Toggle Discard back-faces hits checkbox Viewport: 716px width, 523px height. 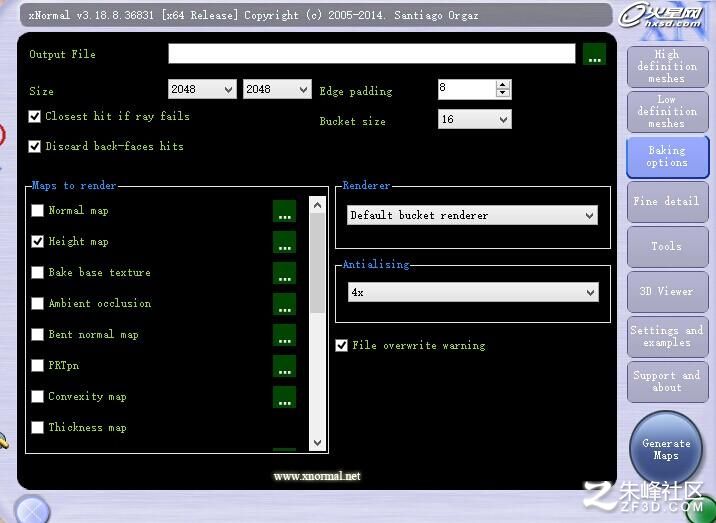tap(35, 147)
